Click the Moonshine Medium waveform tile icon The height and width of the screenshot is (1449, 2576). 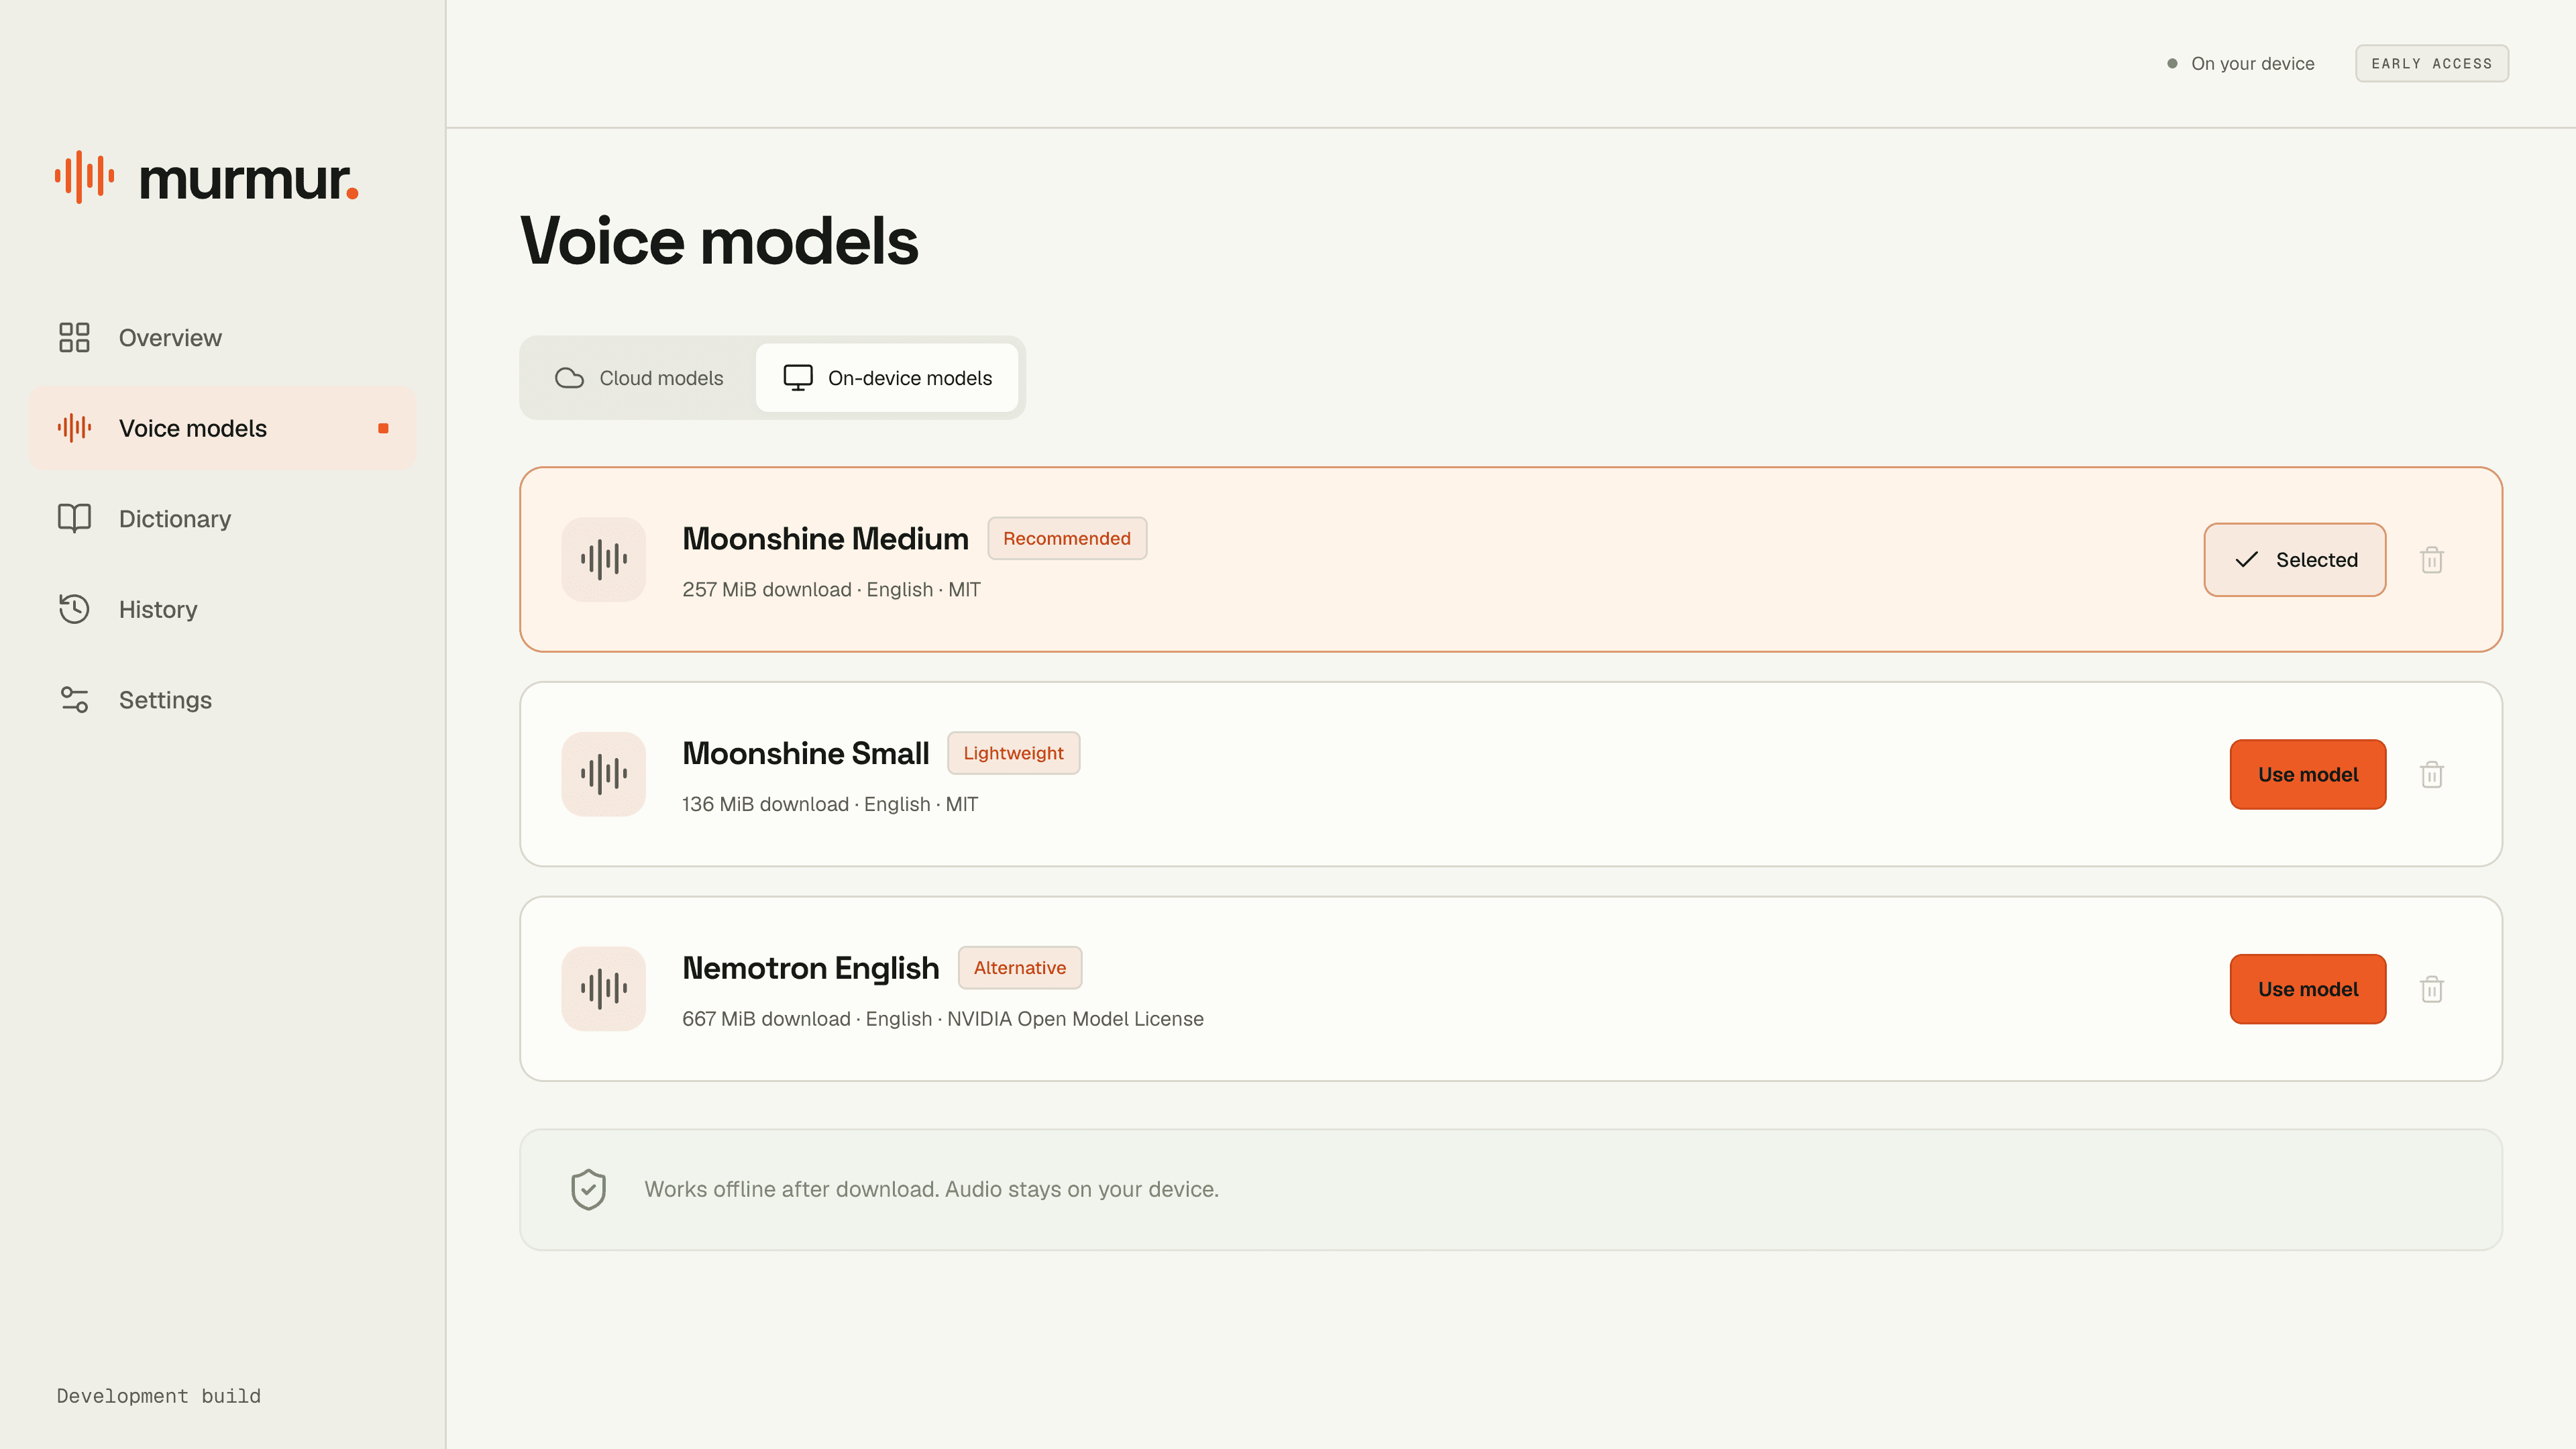[603, 559]
